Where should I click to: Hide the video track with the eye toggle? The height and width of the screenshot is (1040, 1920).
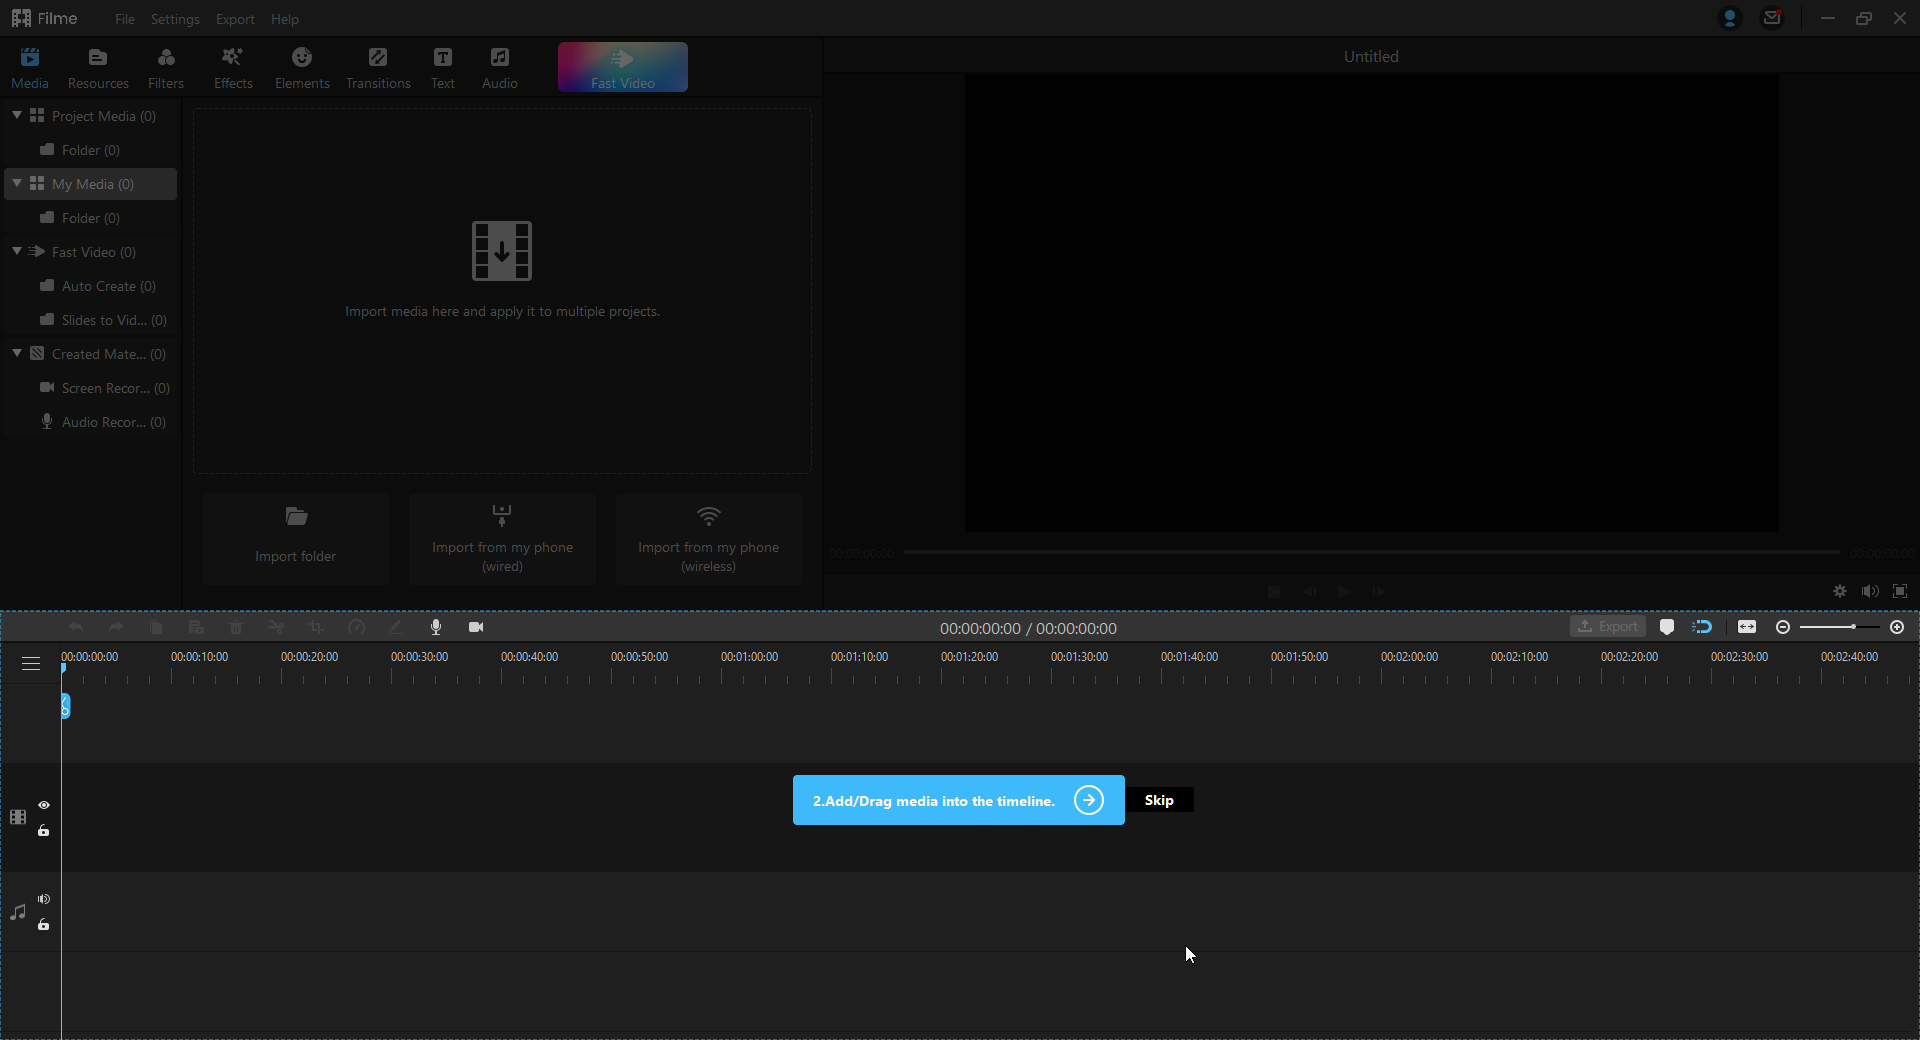[44, 805]
